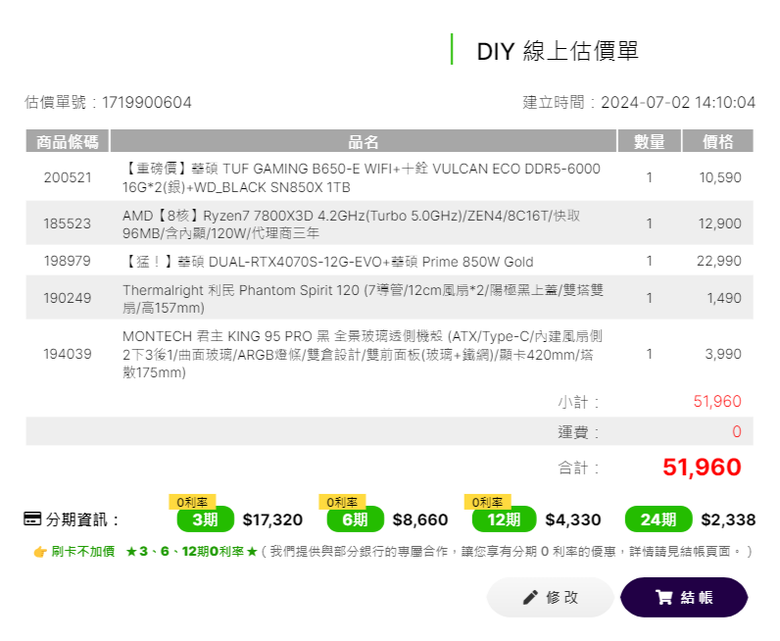
Task: Click product code 200521
Action: pyautogui.click(x=68, y=178)
